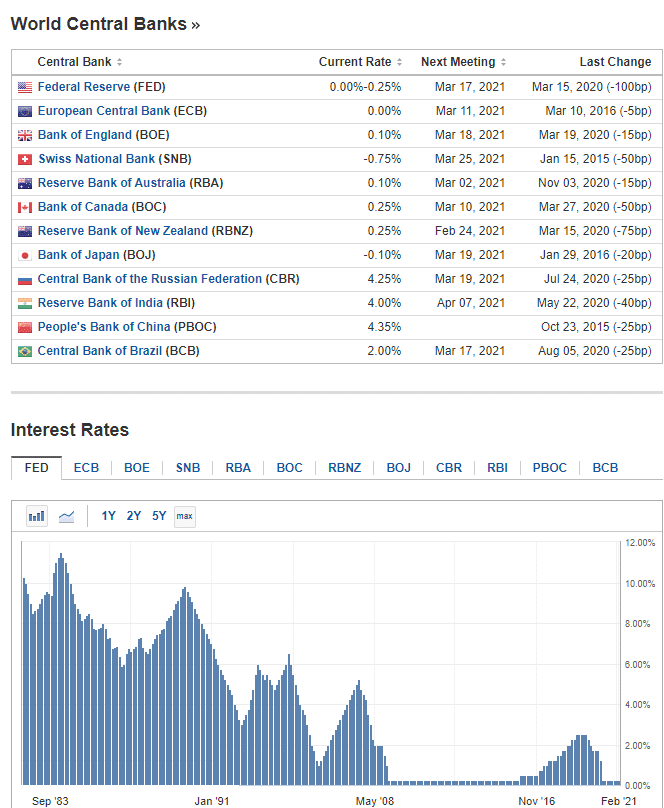View the BOJ tab
This screenshot has width=664, height=808.
coord(399,468)
